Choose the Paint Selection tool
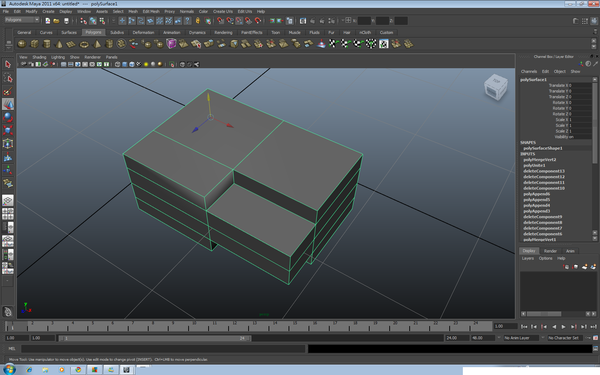The image size is (600, 375). (x=8, y=91)
